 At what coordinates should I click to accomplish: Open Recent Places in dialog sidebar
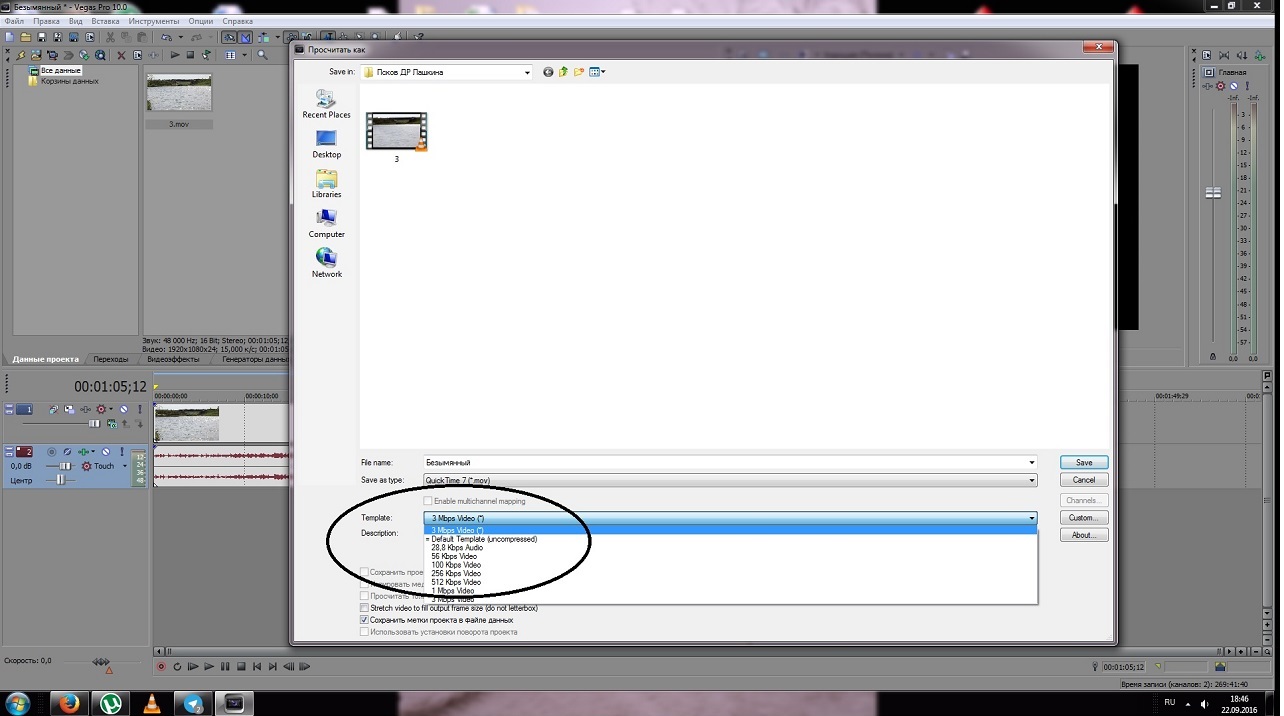(x=326, y=104)
